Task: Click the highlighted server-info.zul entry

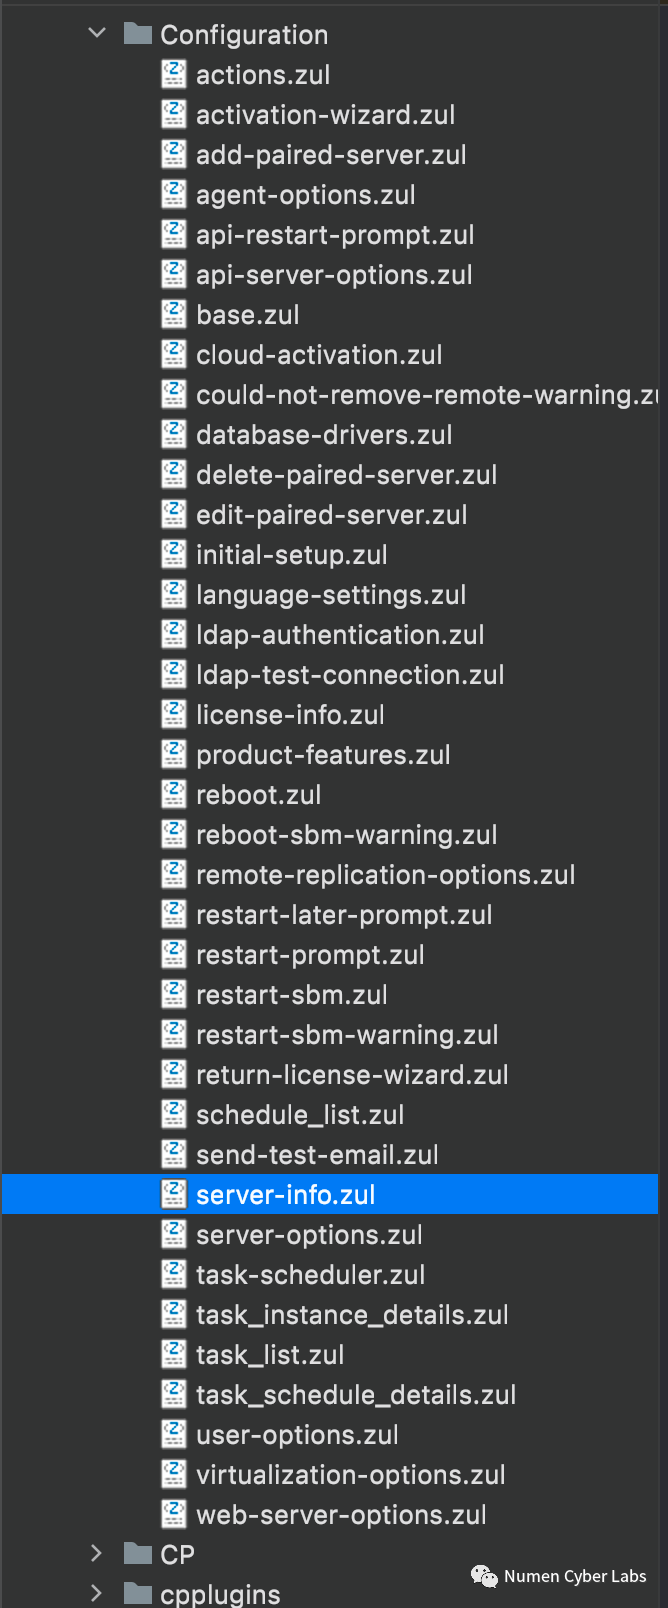Action: 286,1194
